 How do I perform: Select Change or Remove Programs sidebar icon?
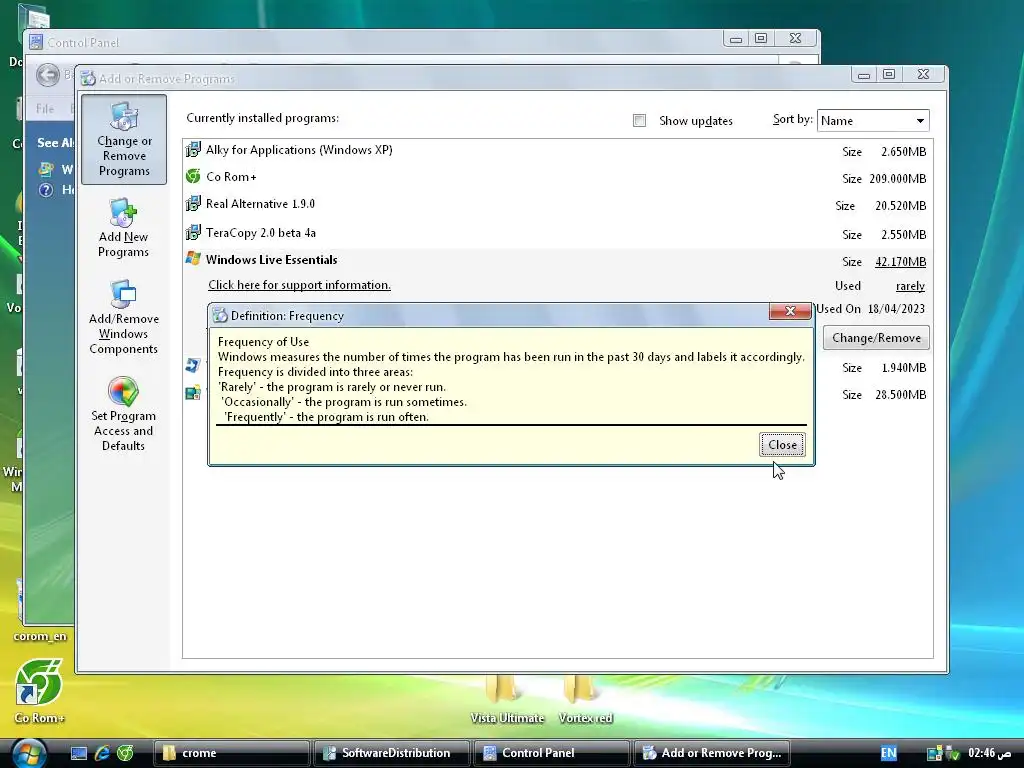pyautogui.click(x=123, y=140)
